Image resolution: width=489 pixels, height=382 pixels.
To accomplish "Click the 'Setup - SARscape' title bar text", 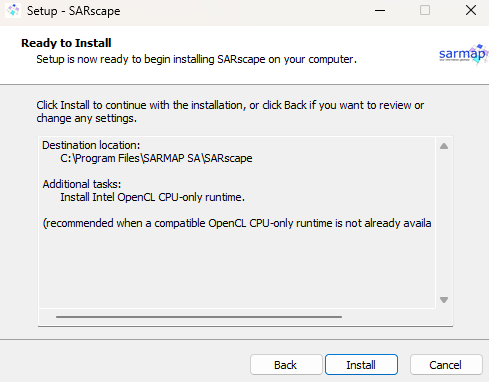I will 73,11.
